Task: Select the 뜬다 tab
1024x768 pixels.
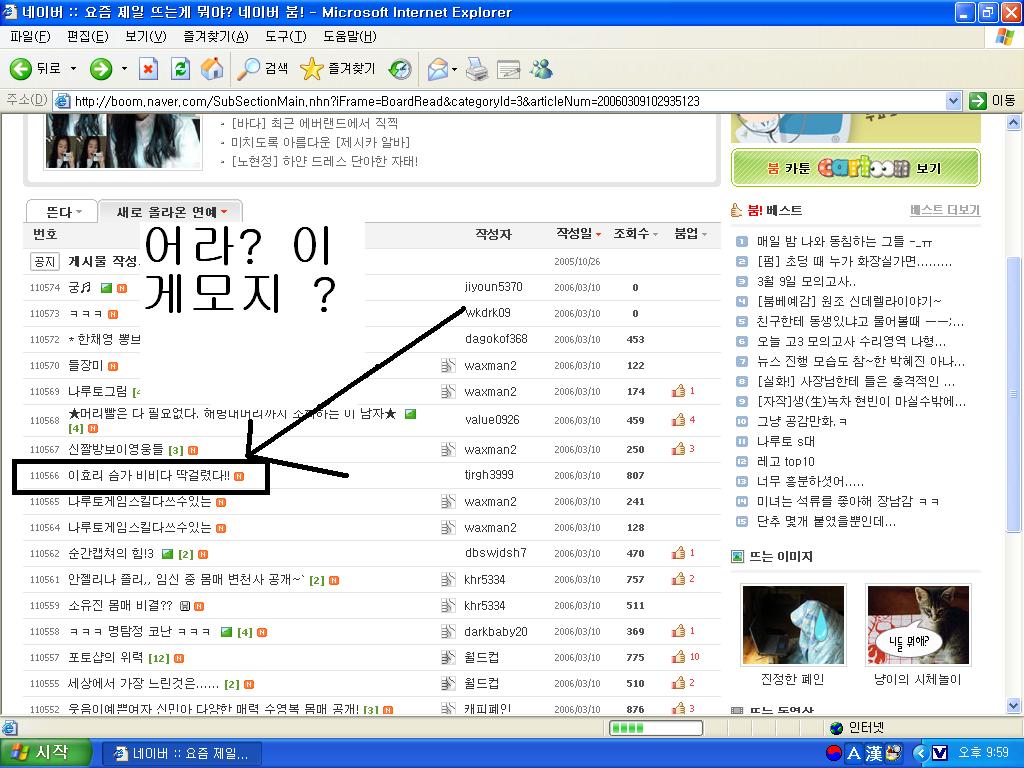Action: click(61, 212)
